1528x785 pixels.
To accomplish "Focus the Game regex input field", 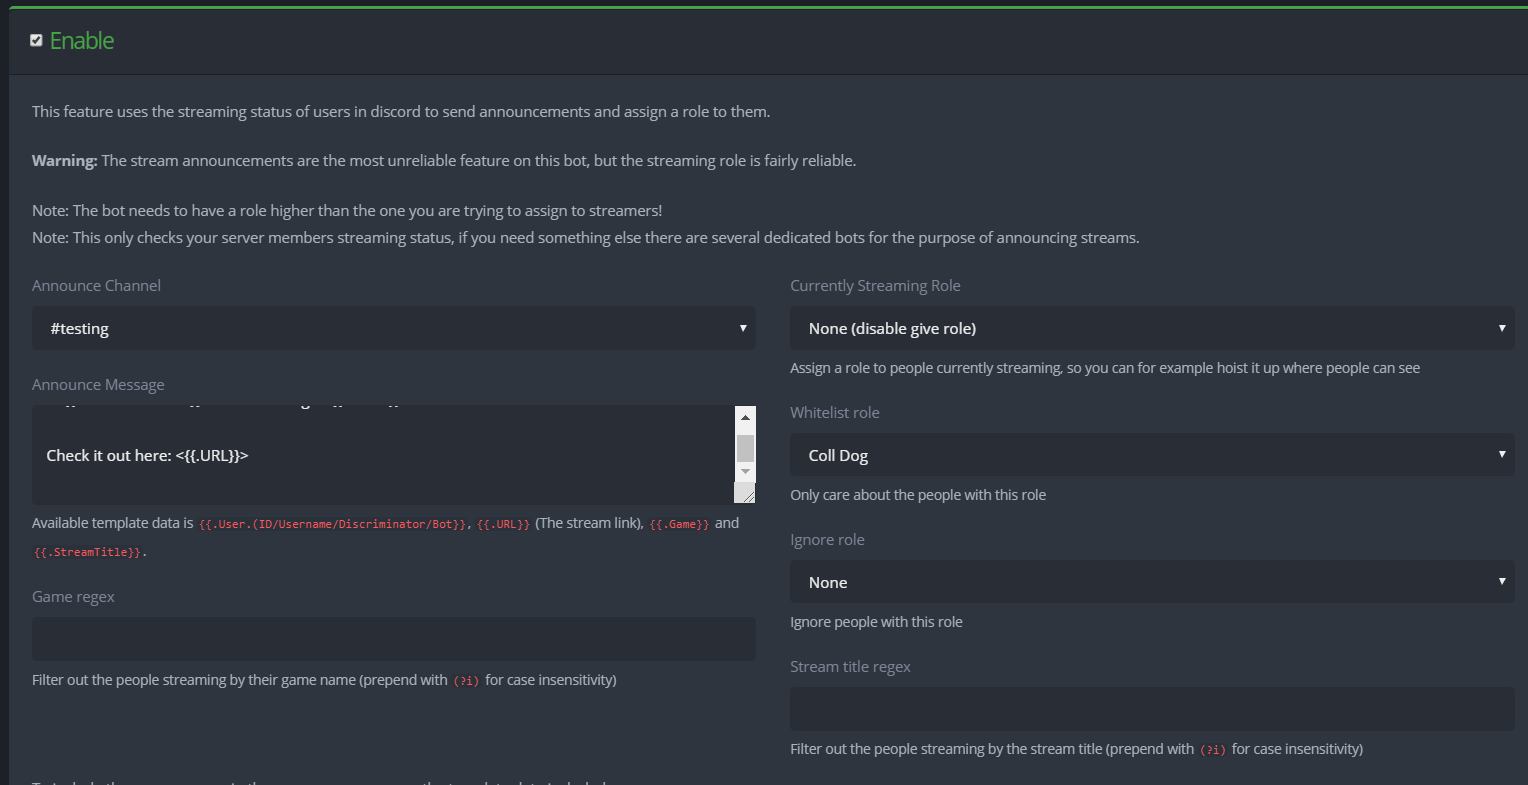I will (x=393, y=639).
